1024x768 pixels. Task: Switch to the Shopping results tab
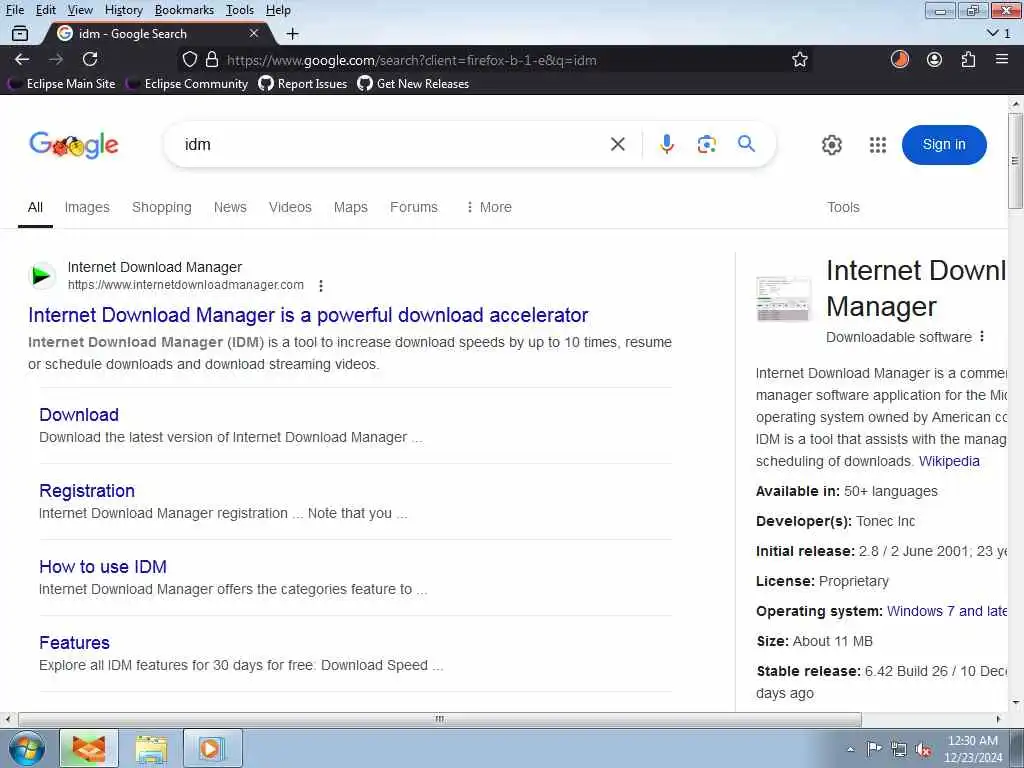[162, 207]
